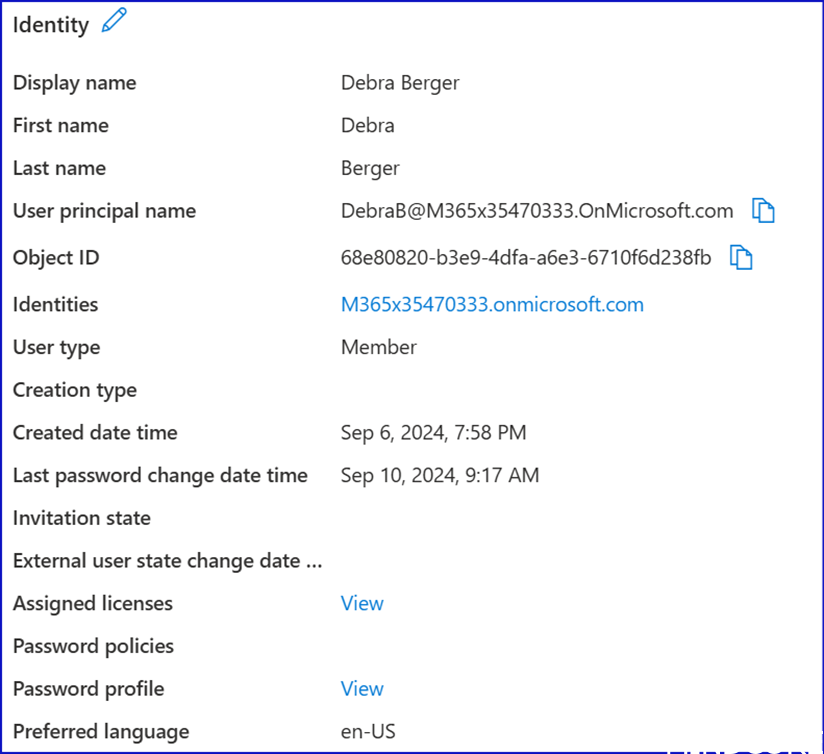
Task: Click the User type value Member
Action: coord(378,348)
